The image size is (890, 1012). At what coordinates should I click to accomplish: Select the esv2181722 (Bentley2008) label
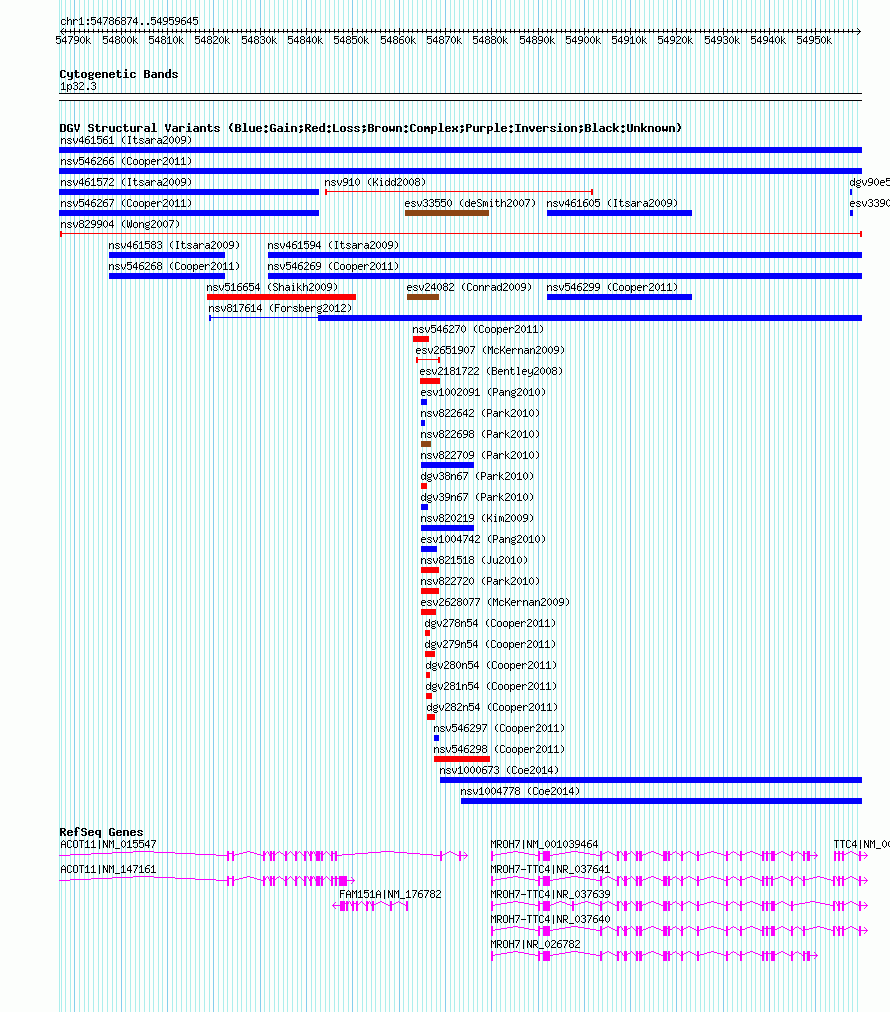coord(491,371)
